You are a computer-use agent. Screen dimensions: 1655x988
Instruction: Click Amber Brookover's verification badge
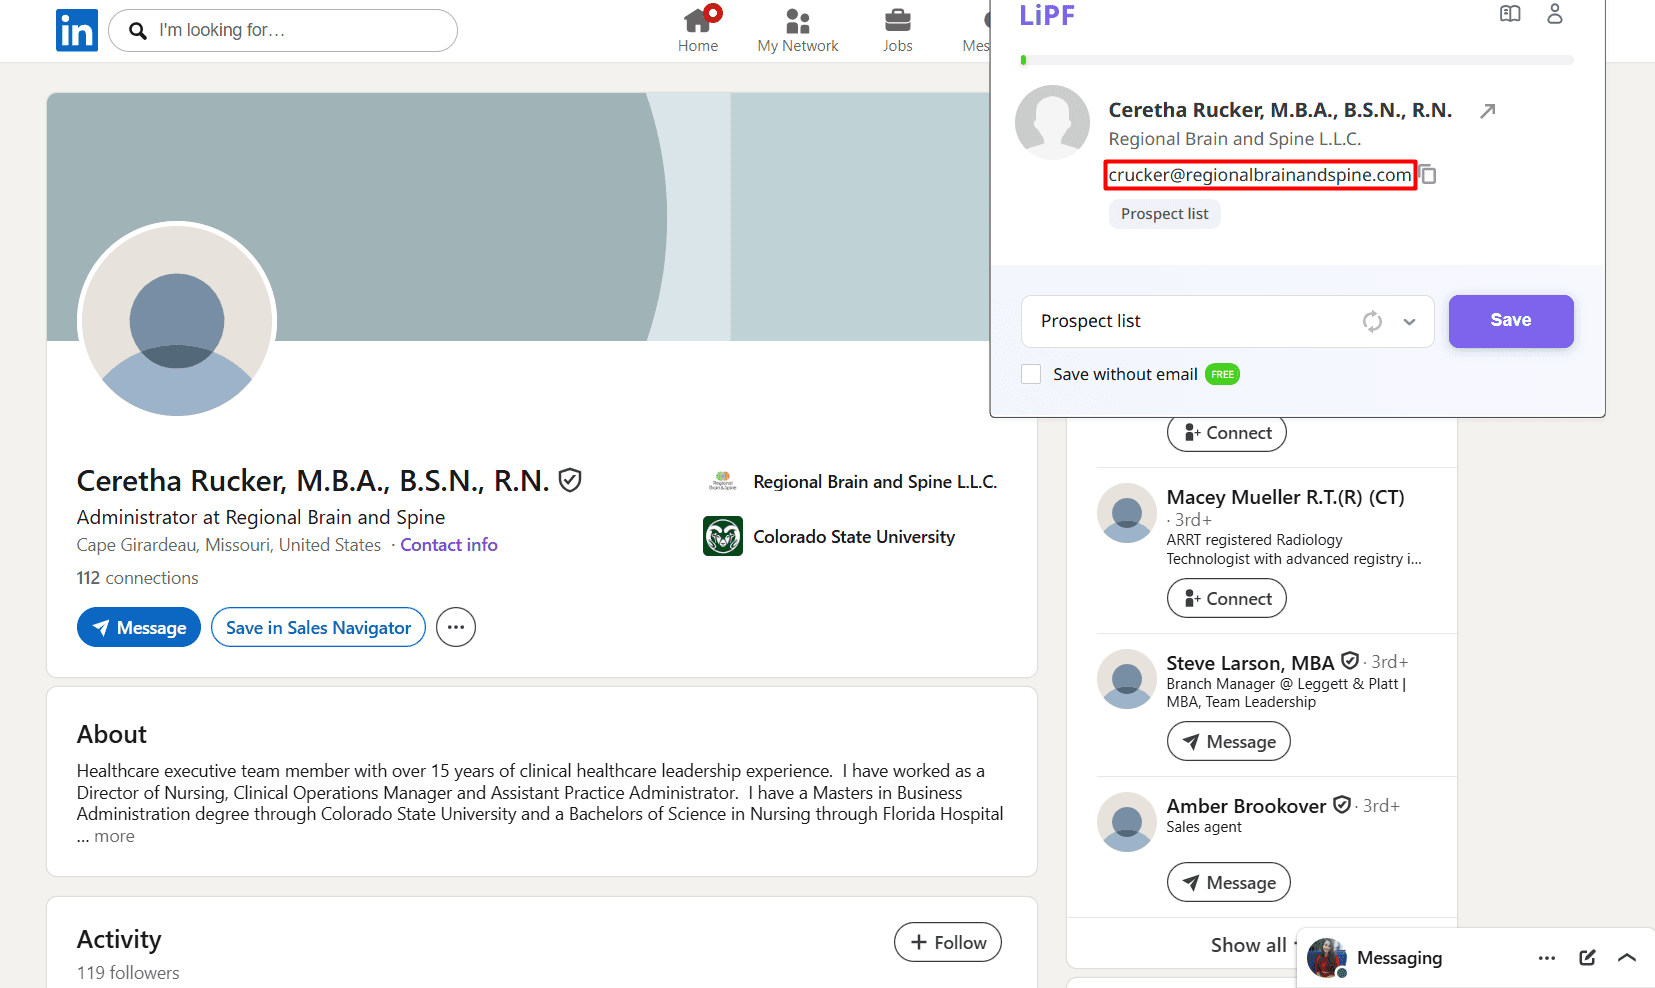[1342, 805]
